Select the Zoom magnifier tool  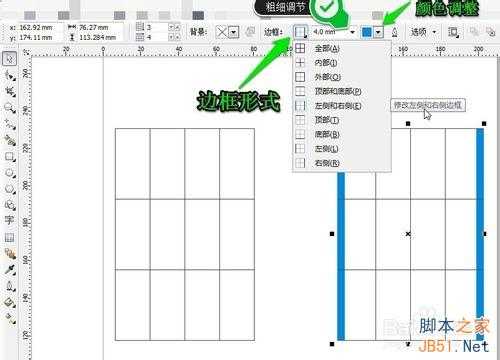pos(10,108)
